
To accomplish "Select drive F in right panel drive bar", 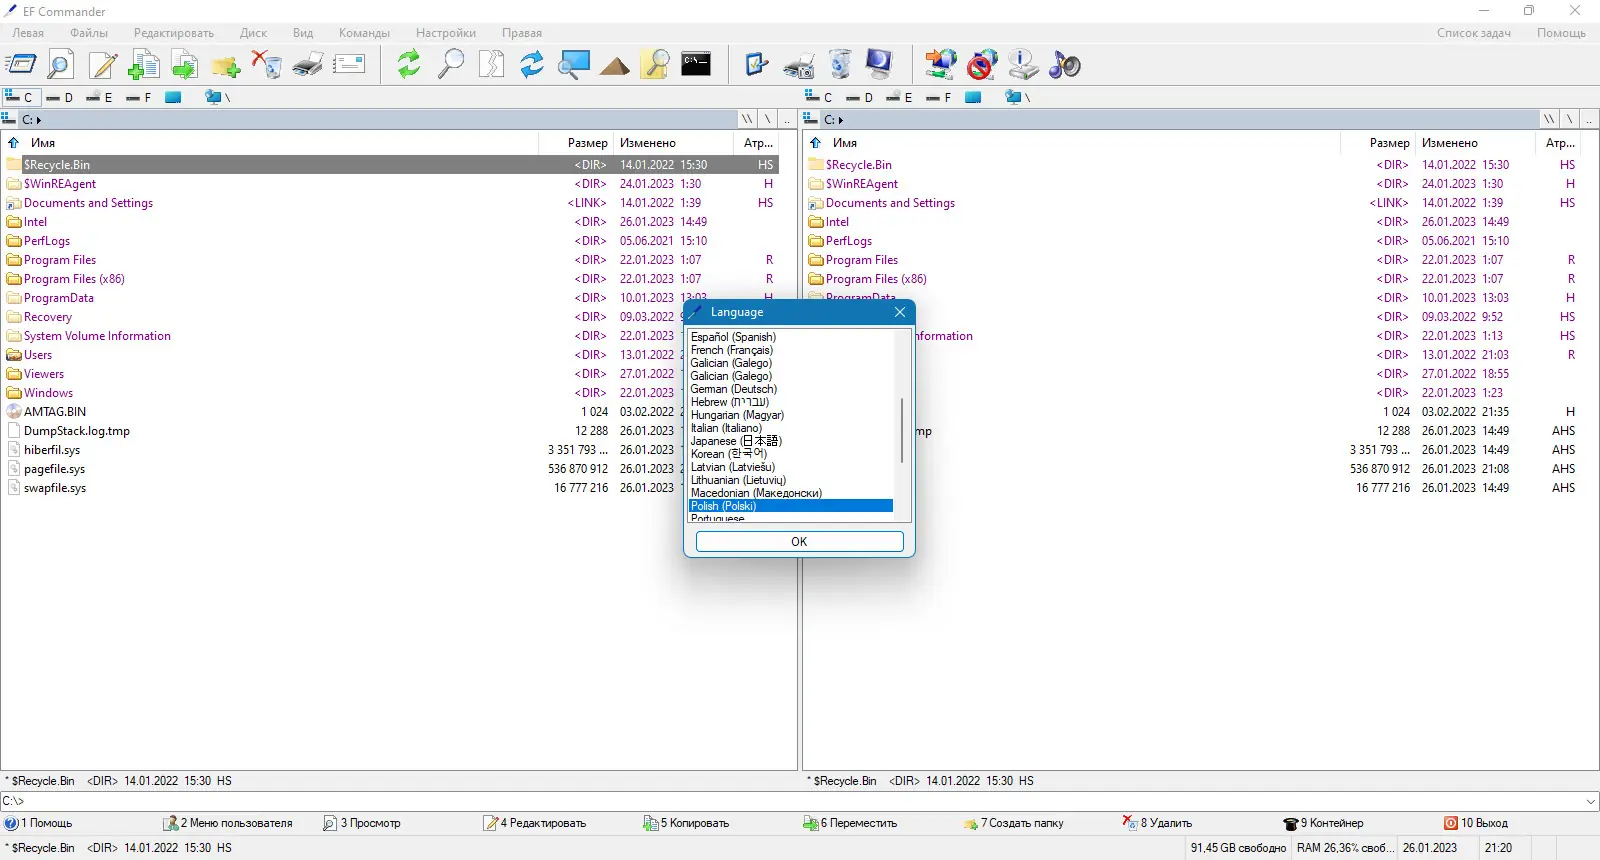I will tap(939, 97).
